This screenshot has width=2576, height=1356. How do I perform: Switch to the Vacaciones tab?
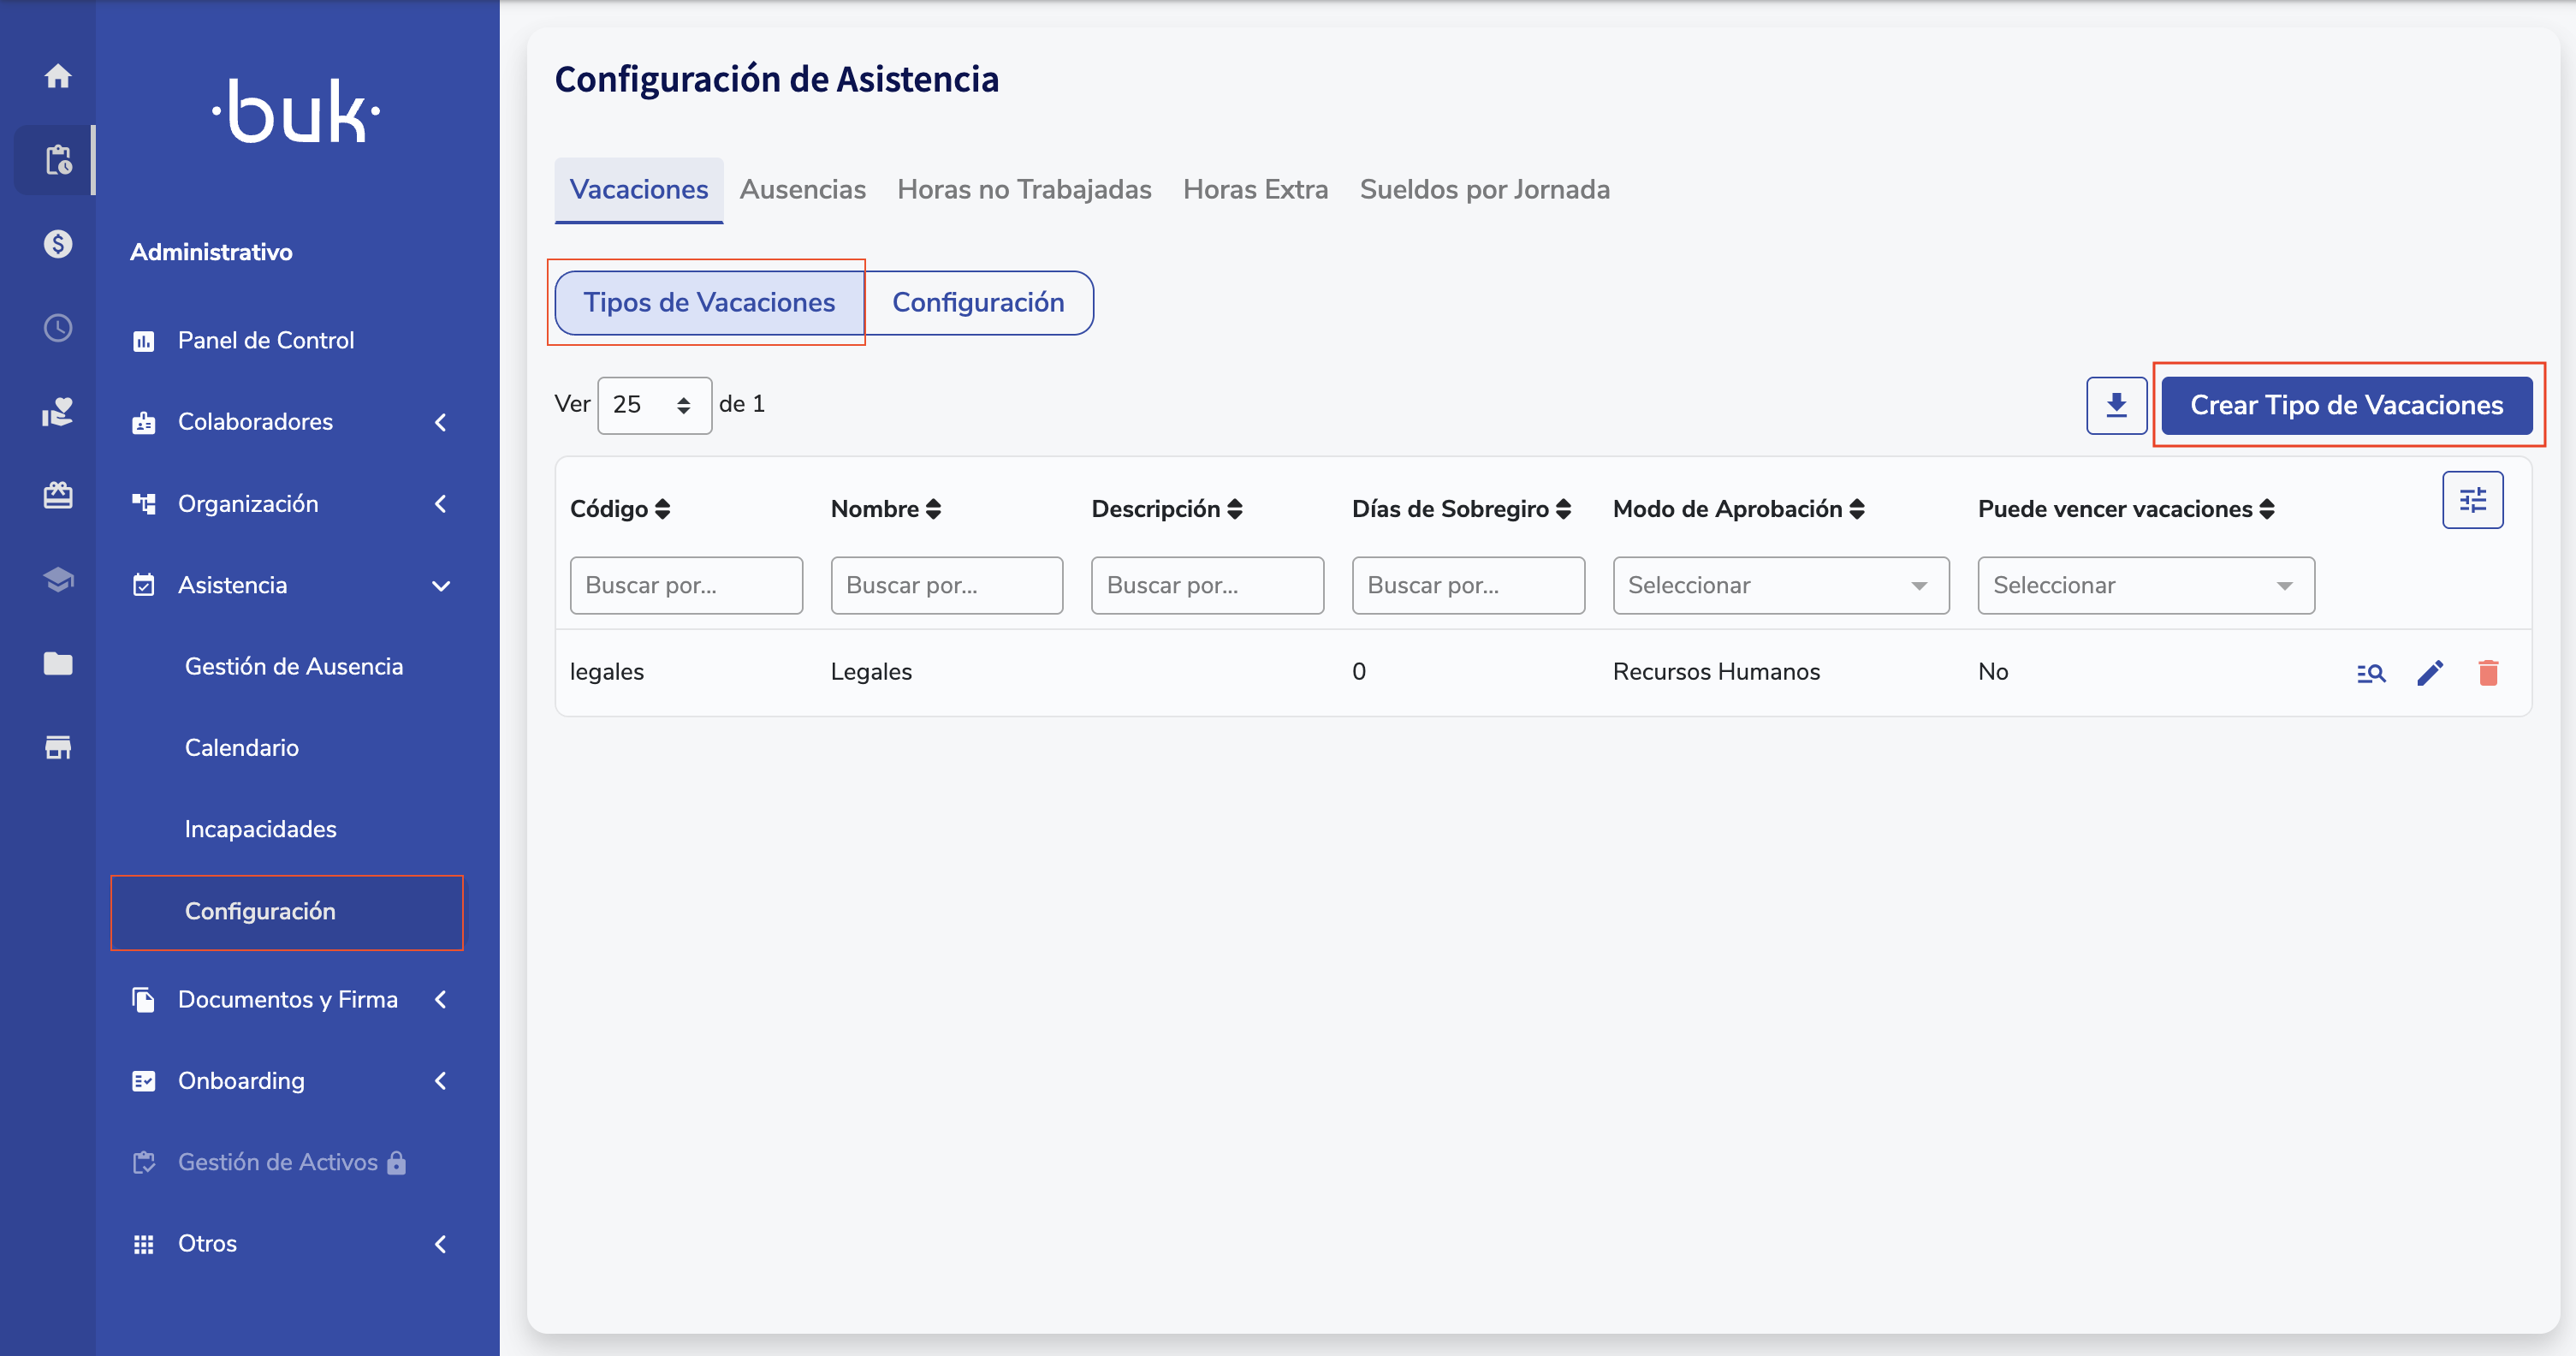[639, 190]
